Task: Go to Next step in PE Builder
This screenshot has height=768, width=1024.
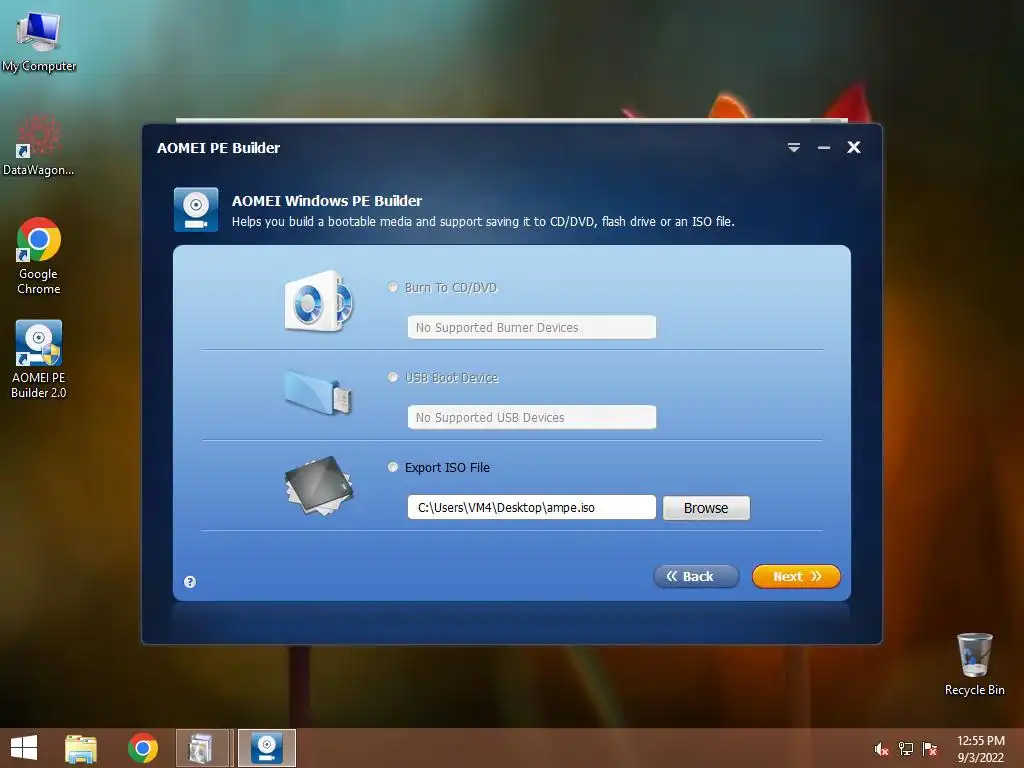Action: [796, 577]
